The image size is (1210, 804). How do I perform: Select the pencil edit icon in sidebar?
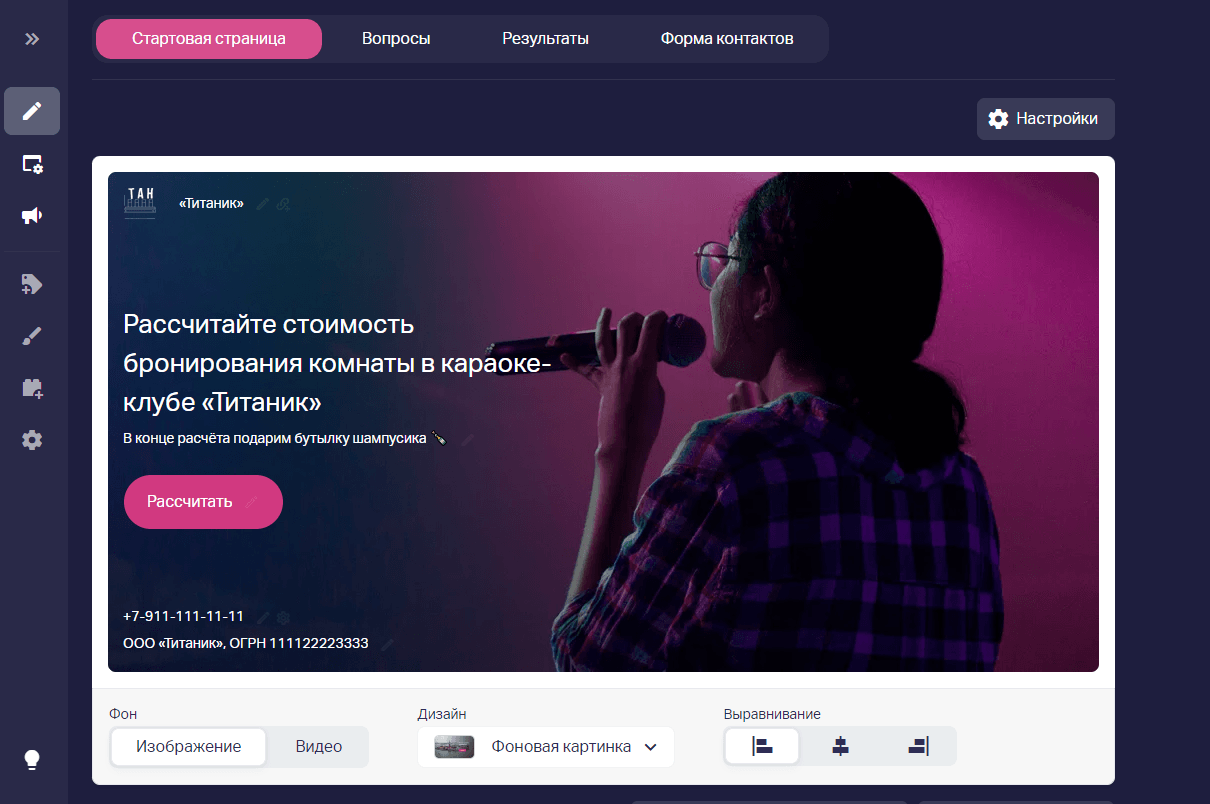click(x=32, y=111)
